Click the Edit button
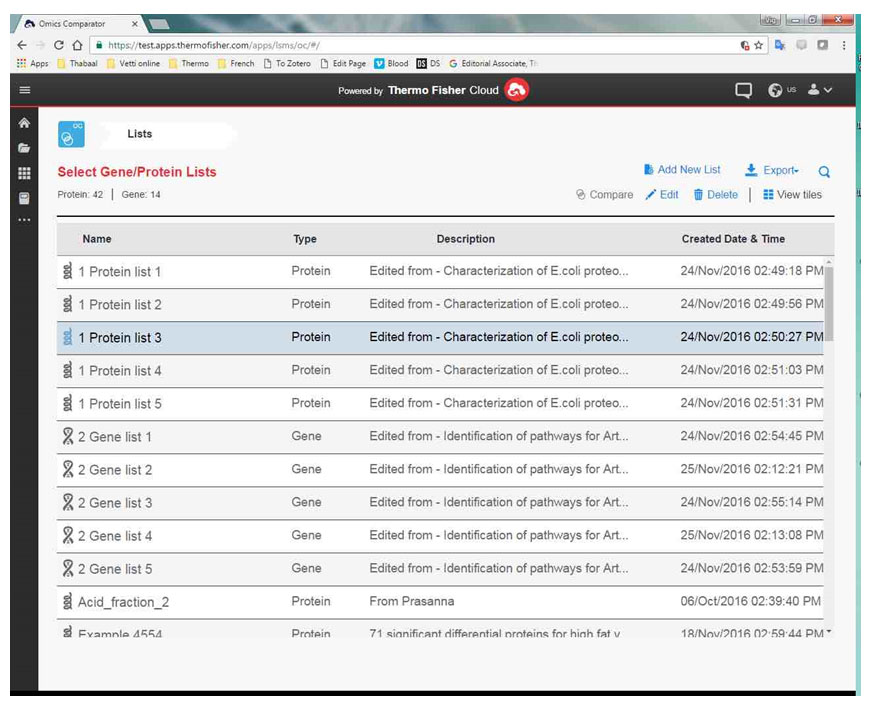 tap(662, 194)
